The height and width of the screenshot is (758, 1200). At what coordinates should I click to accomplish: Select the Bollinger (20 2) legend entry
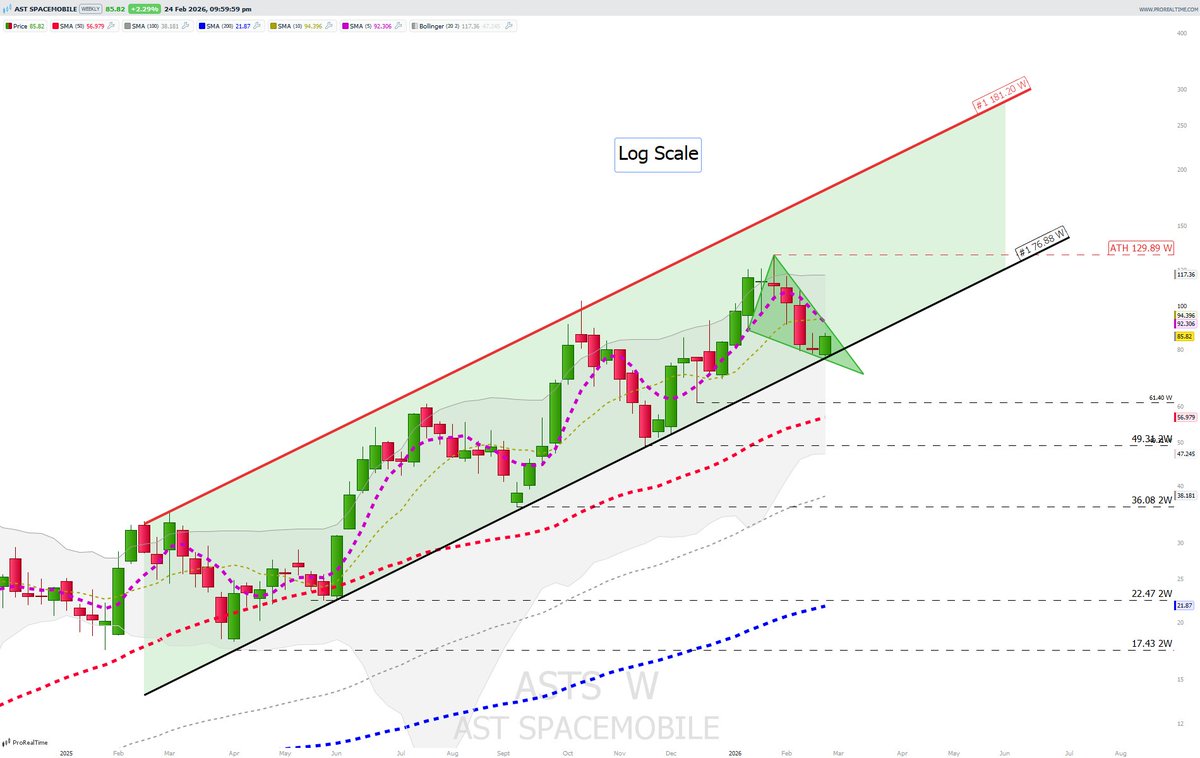[463, 26]
